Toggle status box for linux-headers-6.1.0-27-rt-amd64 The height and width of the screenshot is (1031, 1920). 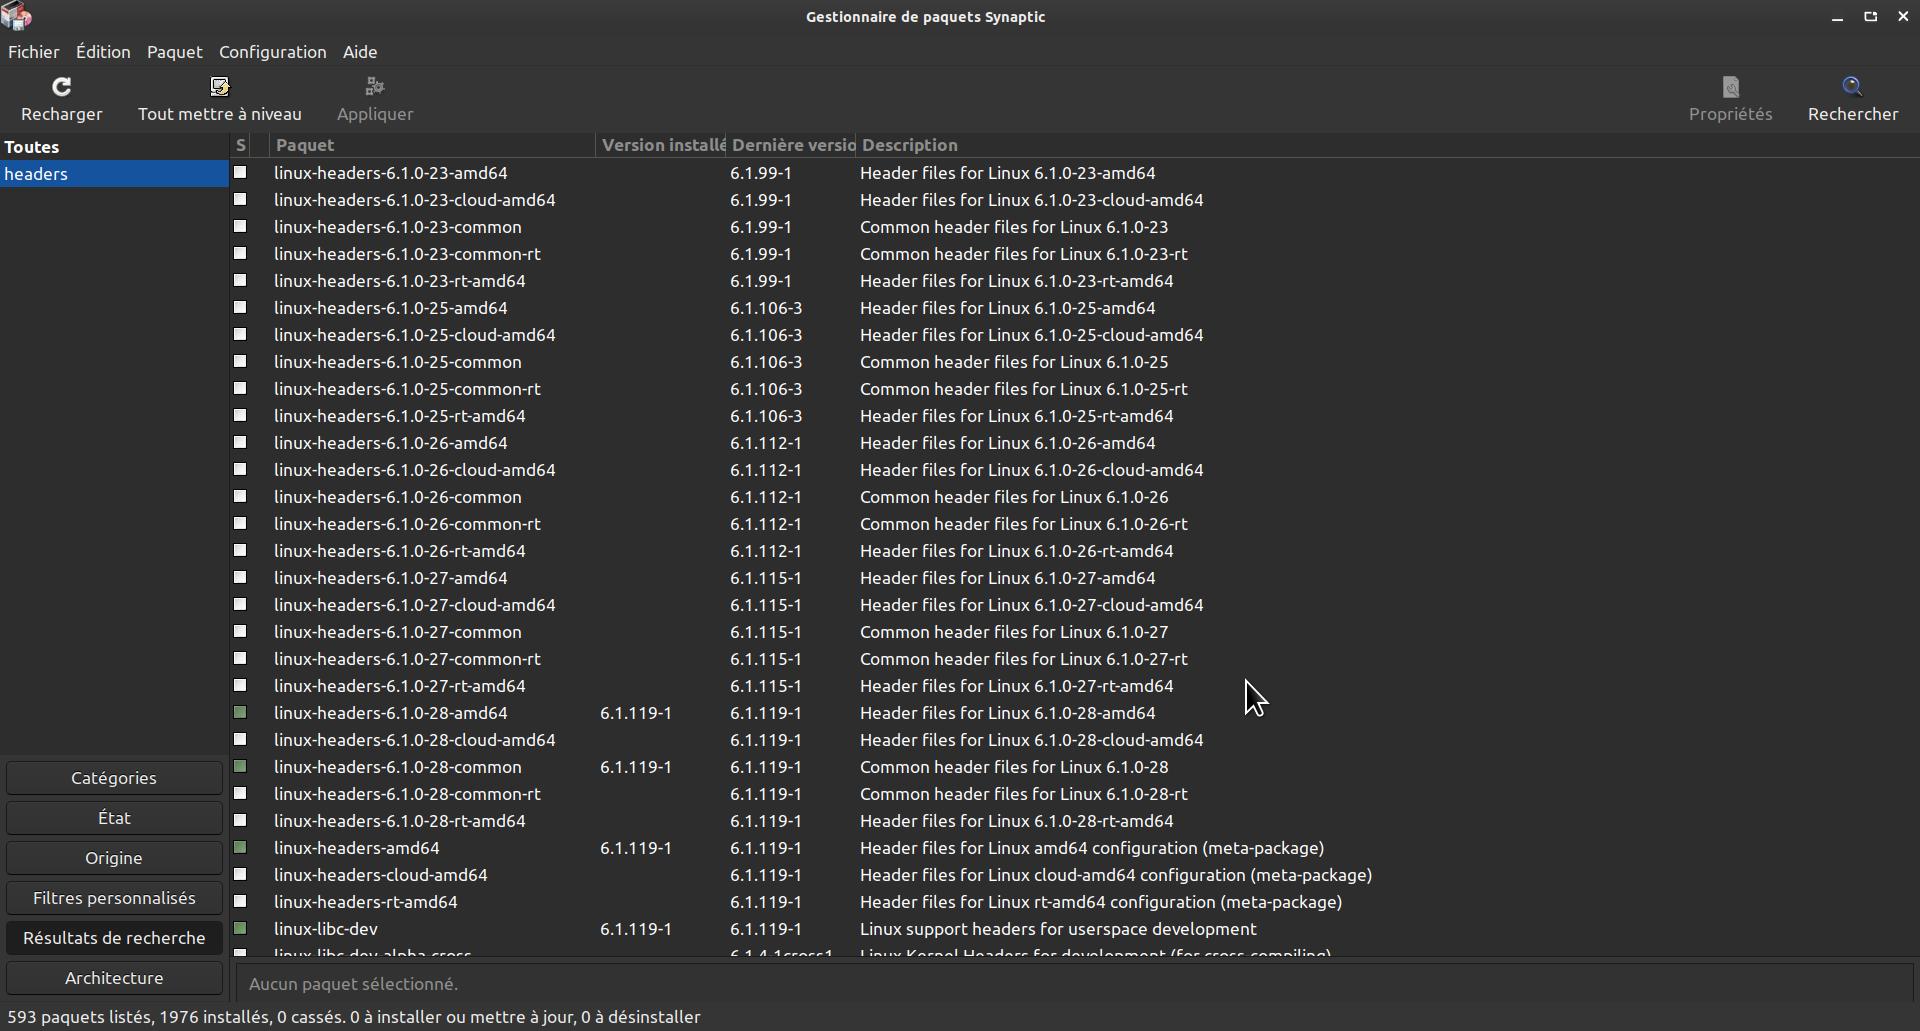pos(240,686)
